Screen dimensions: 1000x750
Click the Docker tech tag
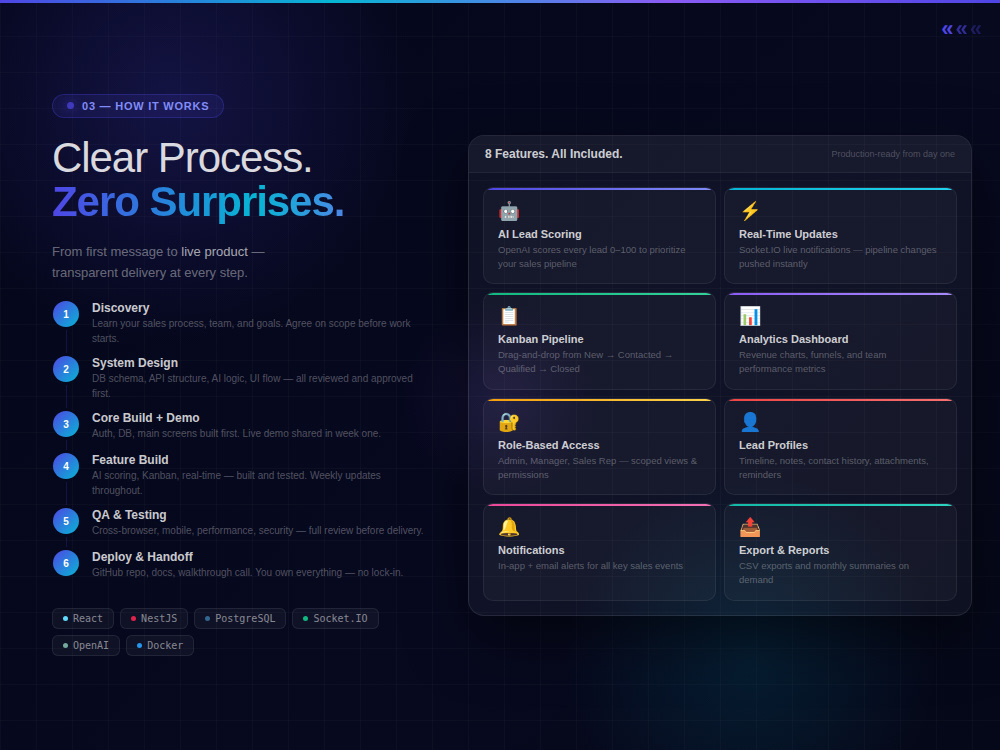[159, 645]
